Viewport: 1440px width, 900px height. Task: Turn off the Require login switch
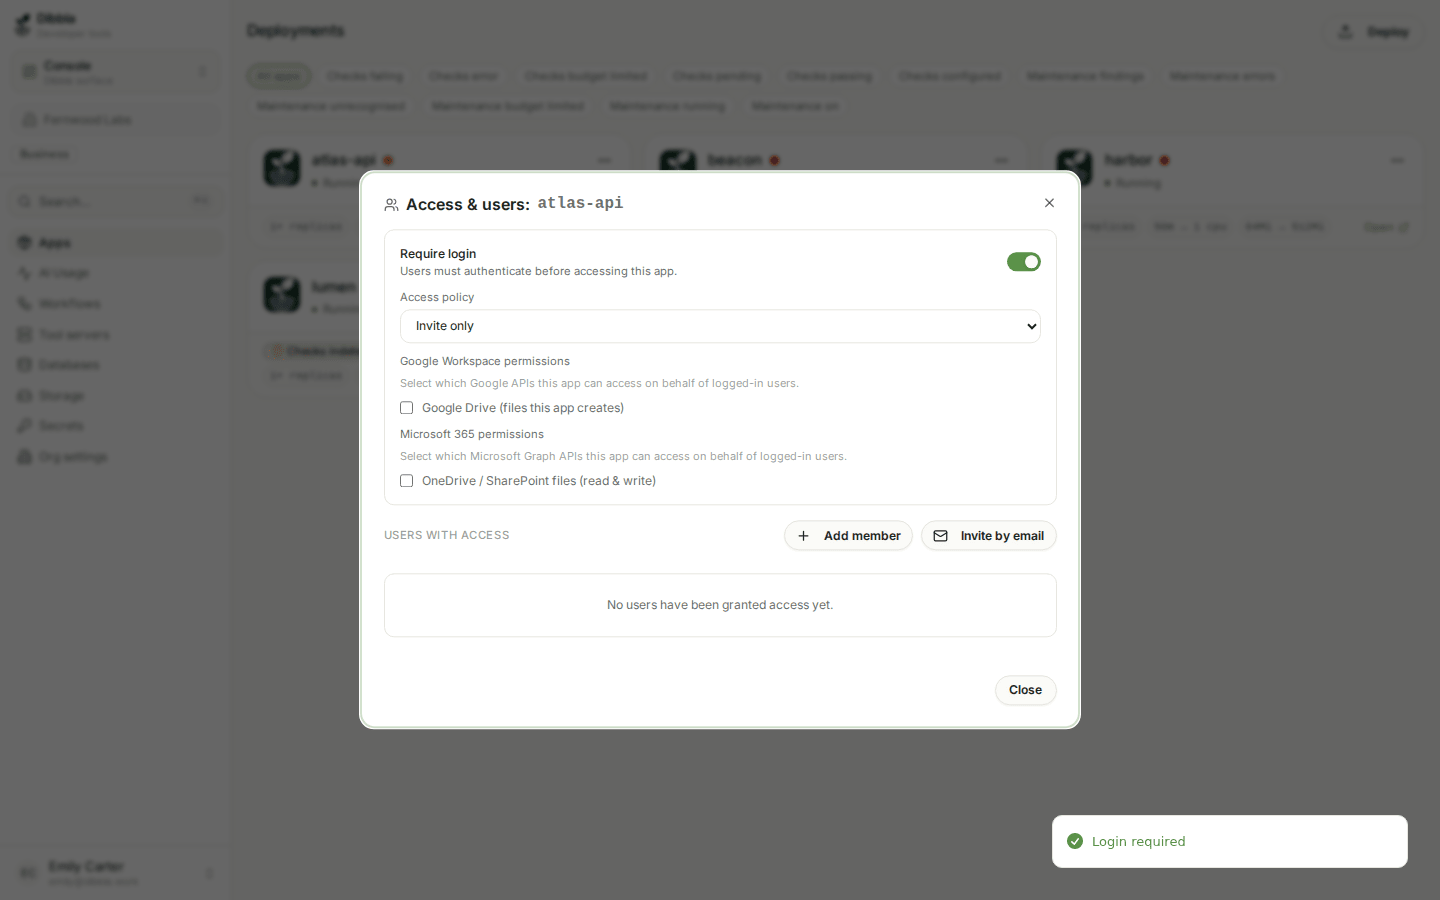click(1024, 262)
